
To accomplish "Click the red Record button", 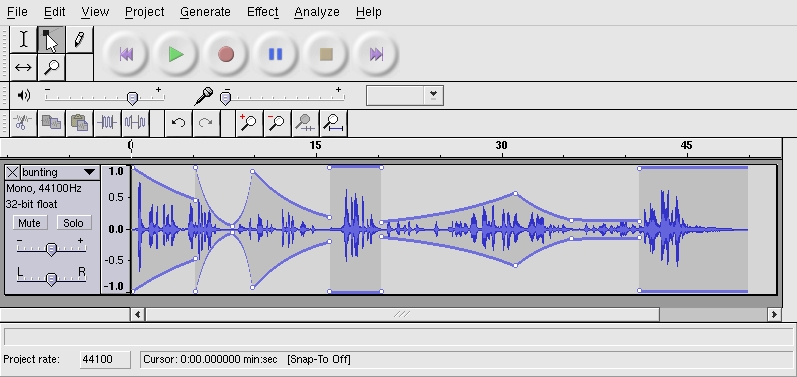I will [x=226, y=54].
